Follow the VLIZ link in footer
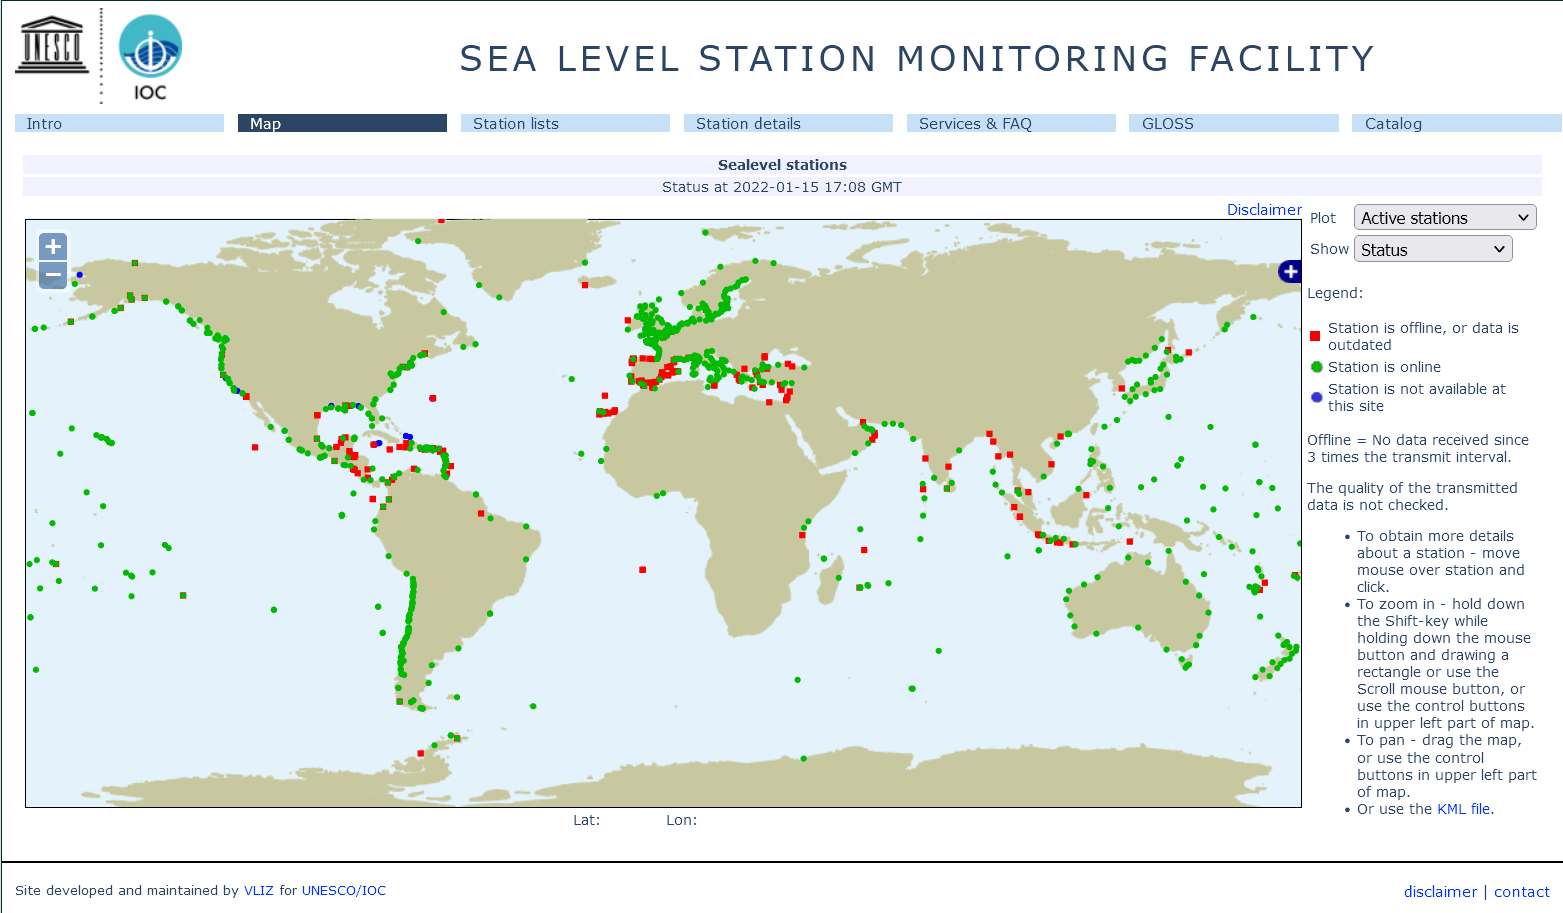Viewport: 1563px width, 913px height. [258, 890]
